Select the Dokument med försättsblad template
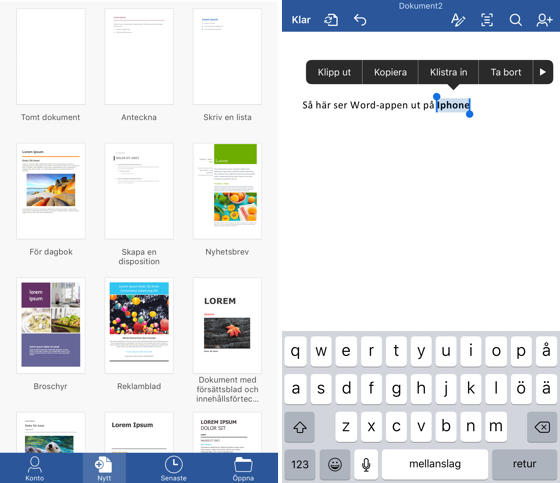560x483 pixels. pos(227,325)
